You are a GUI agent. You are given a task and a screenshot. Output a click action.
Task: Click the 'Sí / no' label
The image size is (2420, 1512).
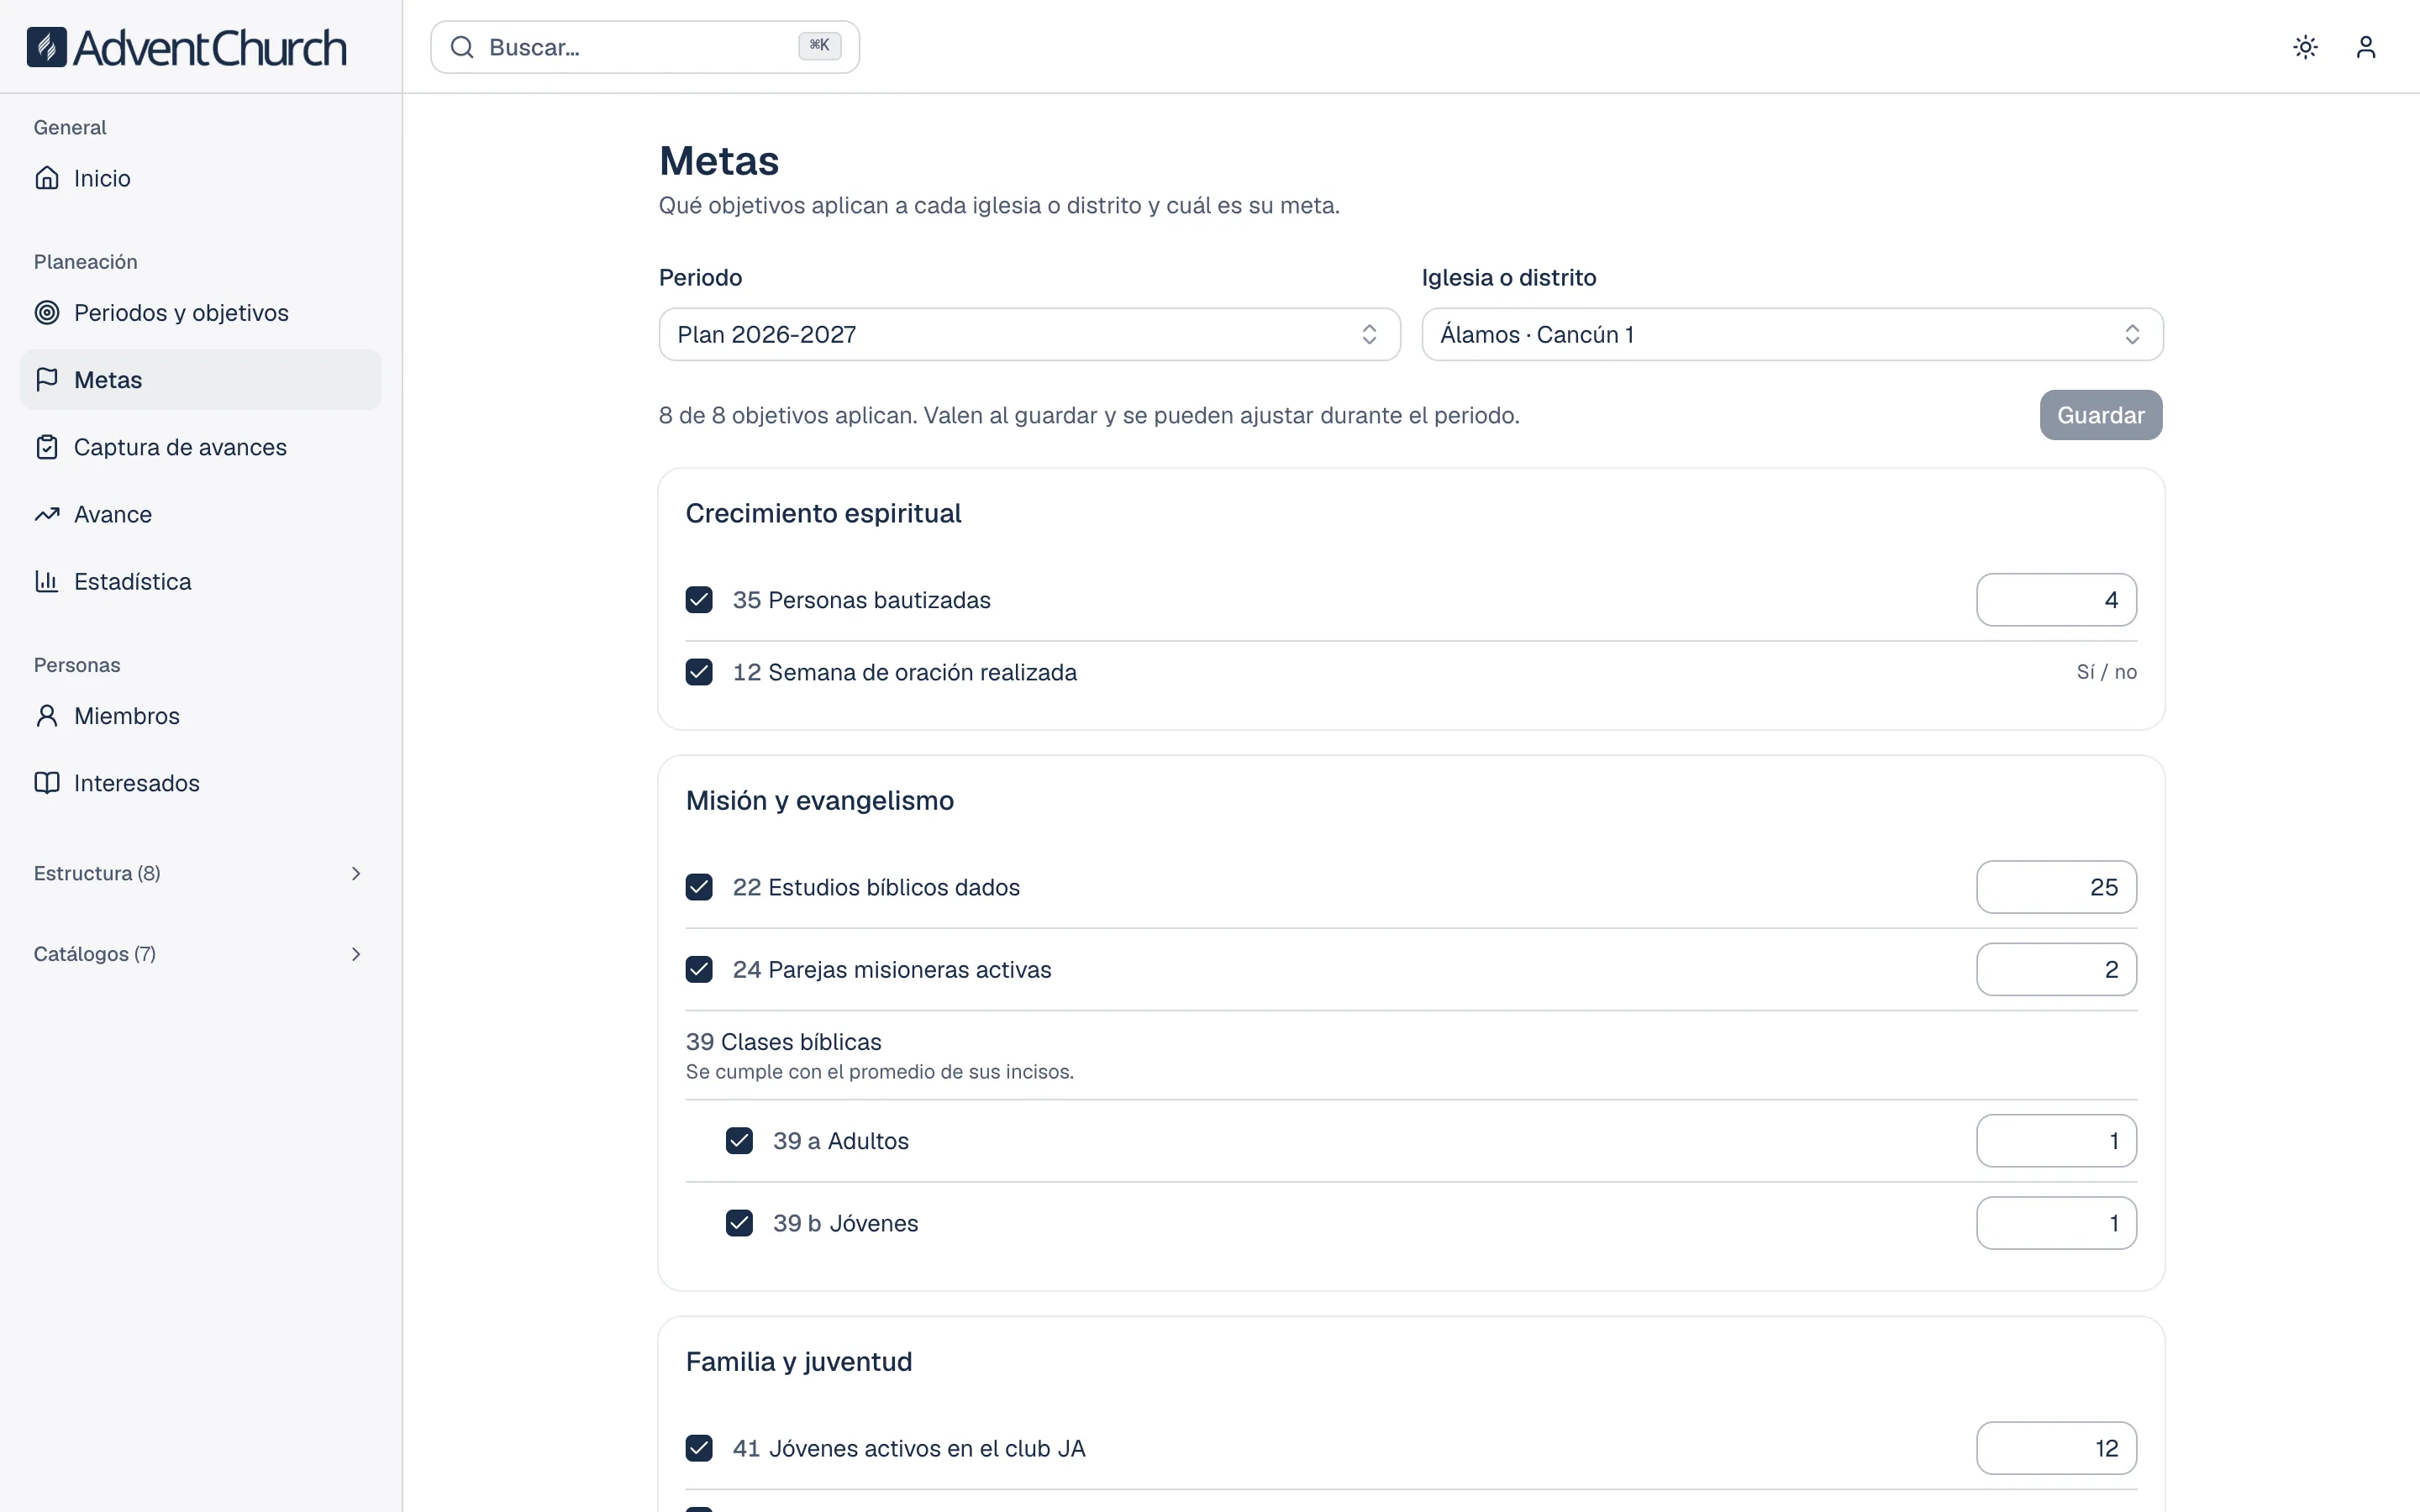(2106, 672)
